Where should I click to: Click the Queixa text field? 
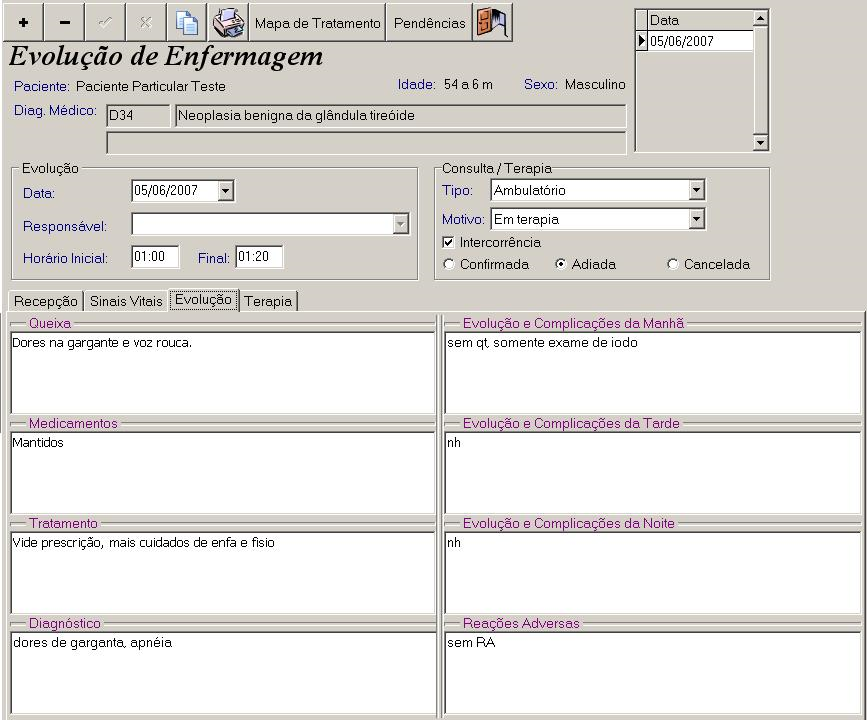(222, 372)
